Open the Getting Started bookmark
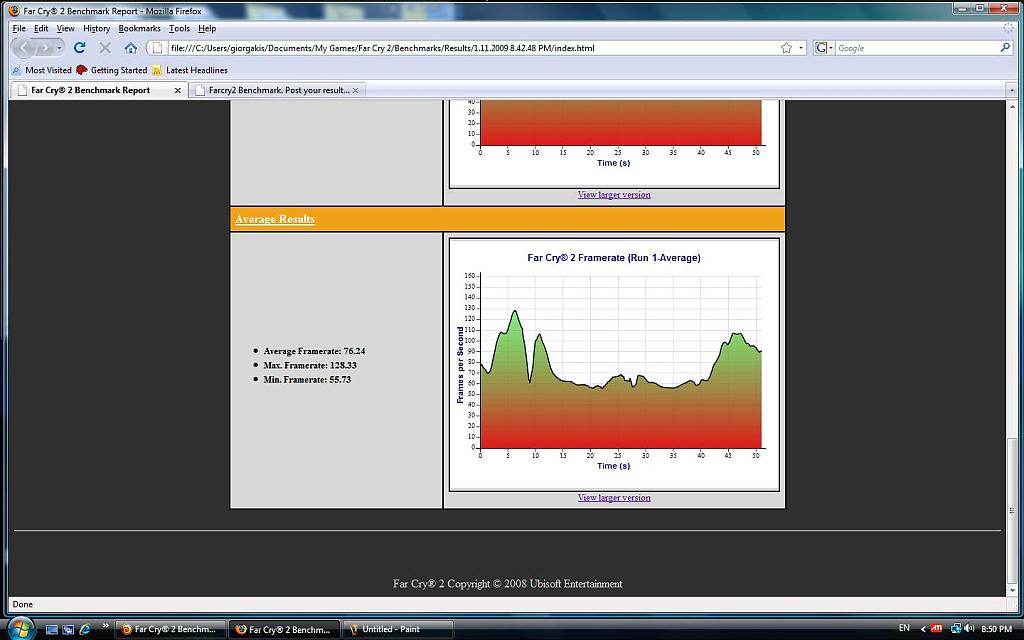 [x=112, y=70]
